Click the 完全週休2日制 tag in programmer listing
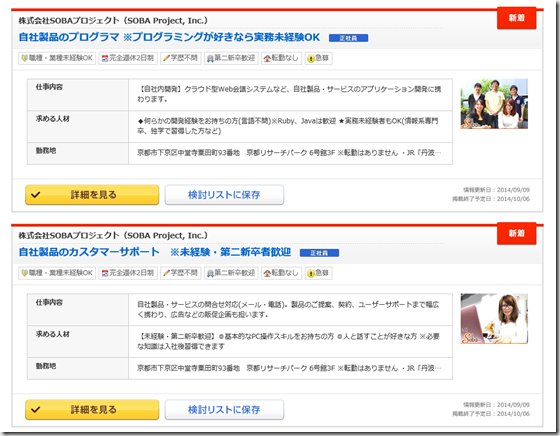 coord(128,58)
